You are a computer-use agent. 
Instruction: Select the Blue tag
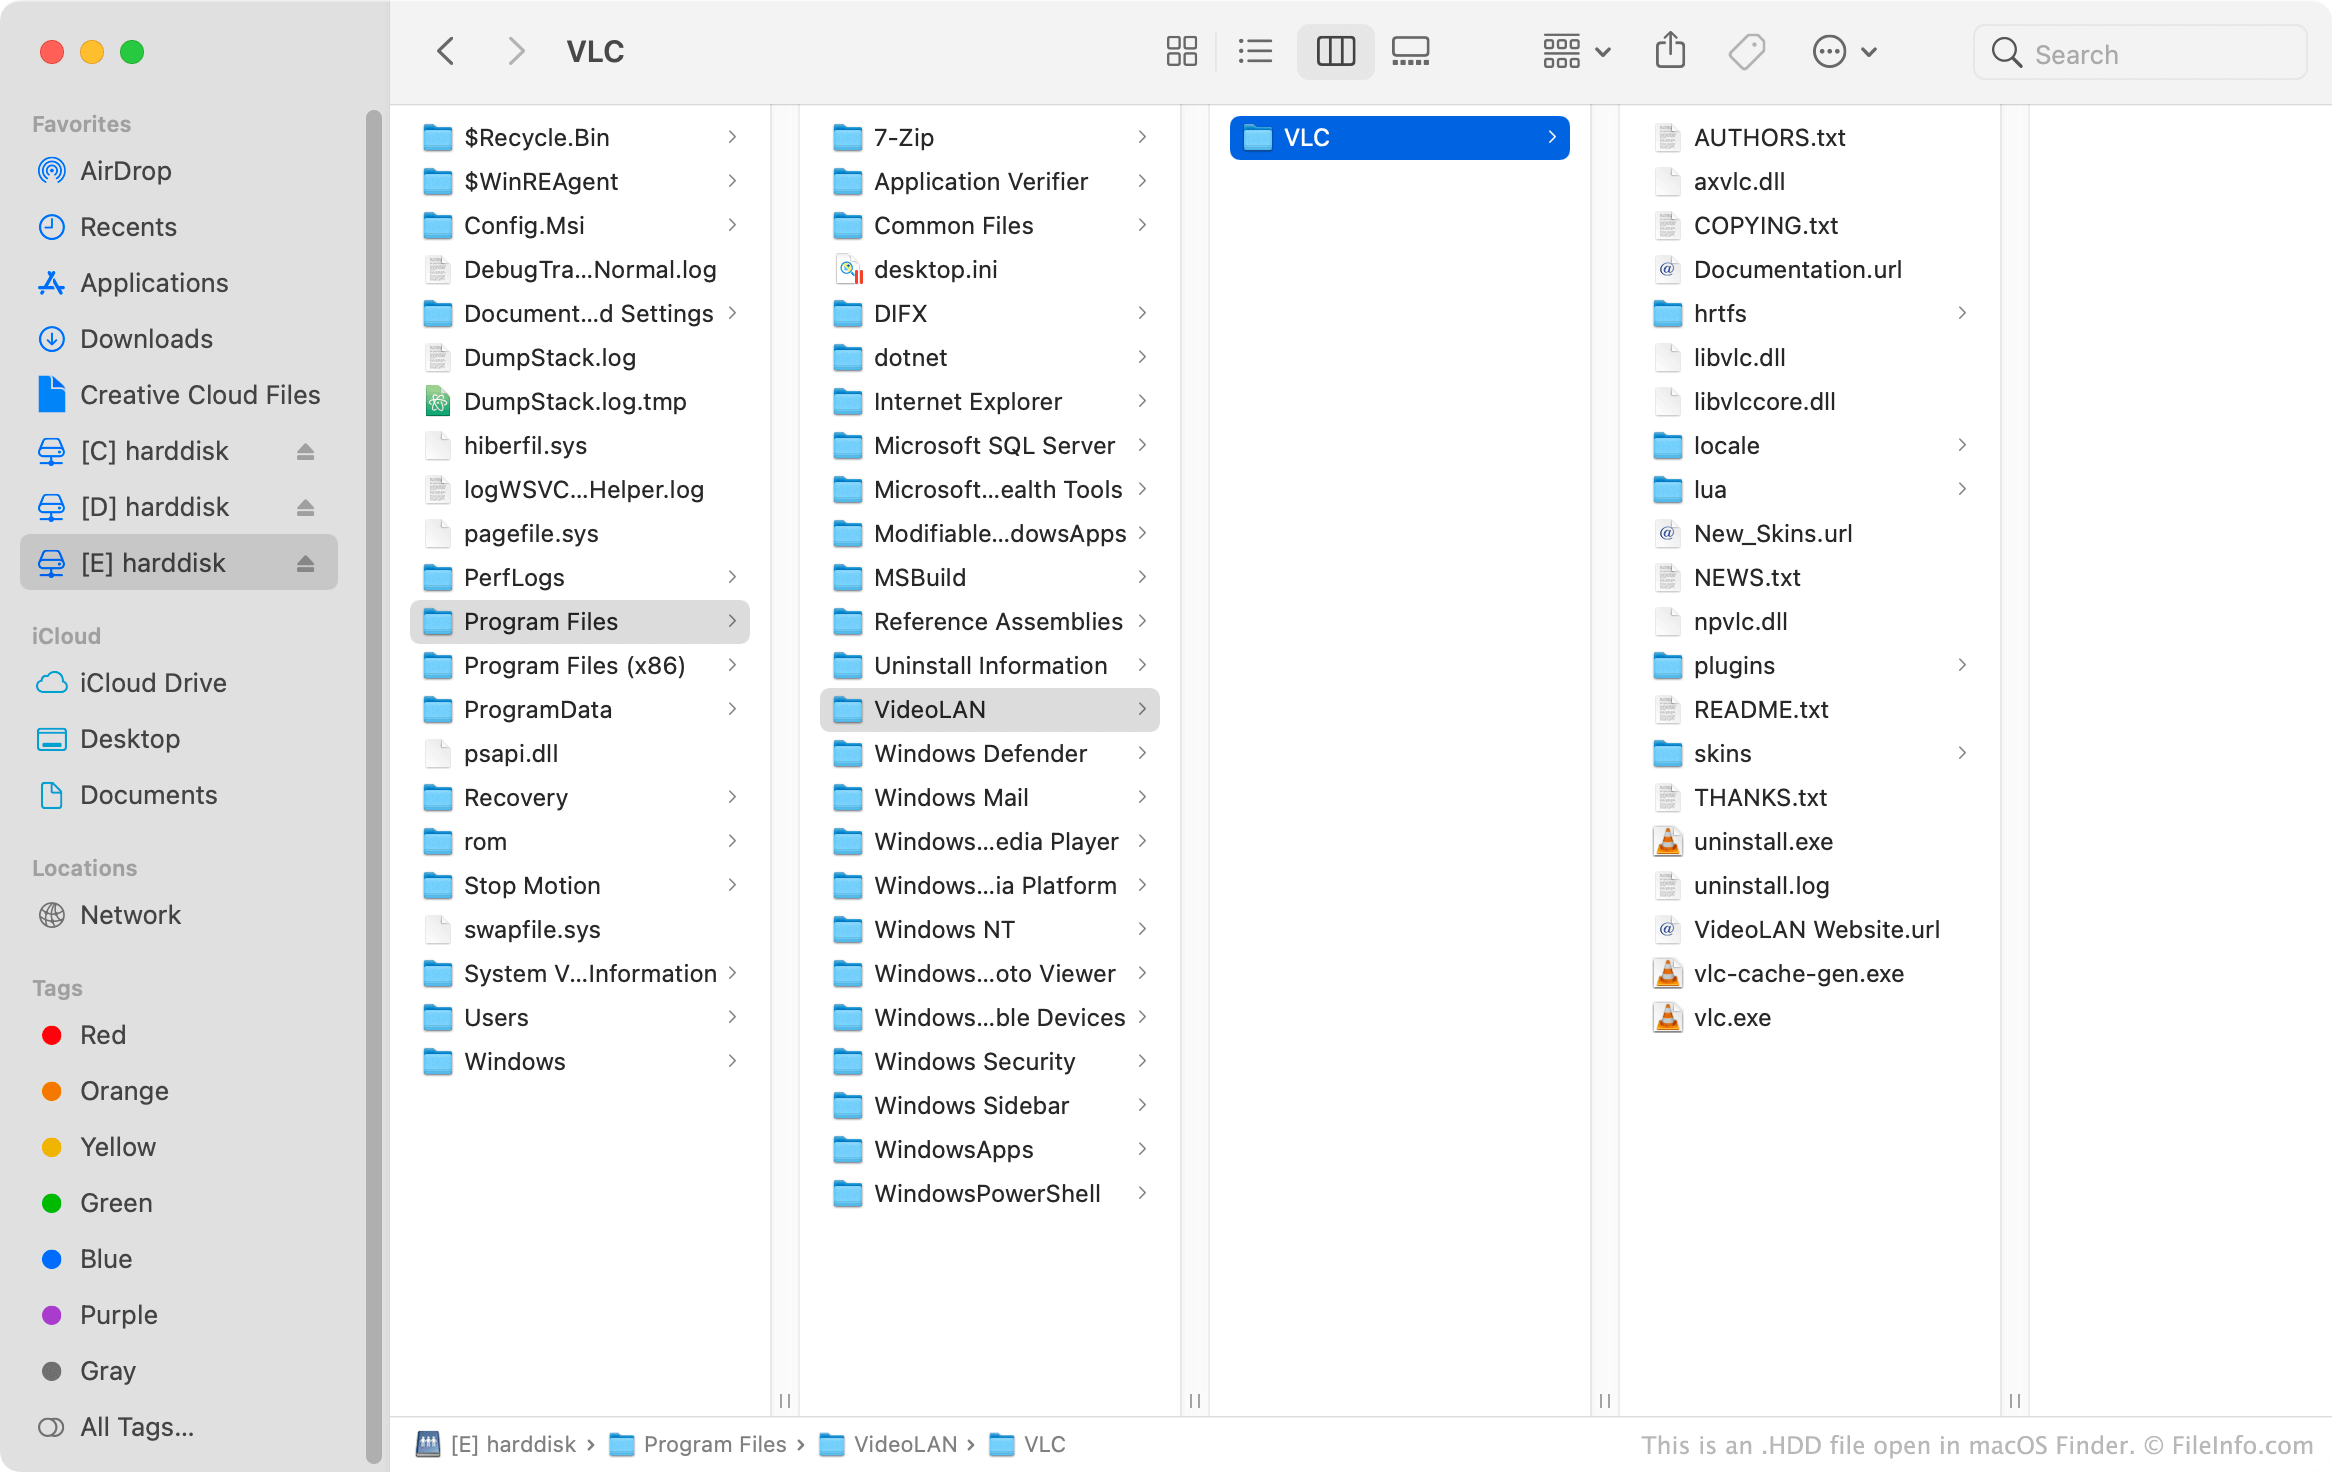(106, 1259)
